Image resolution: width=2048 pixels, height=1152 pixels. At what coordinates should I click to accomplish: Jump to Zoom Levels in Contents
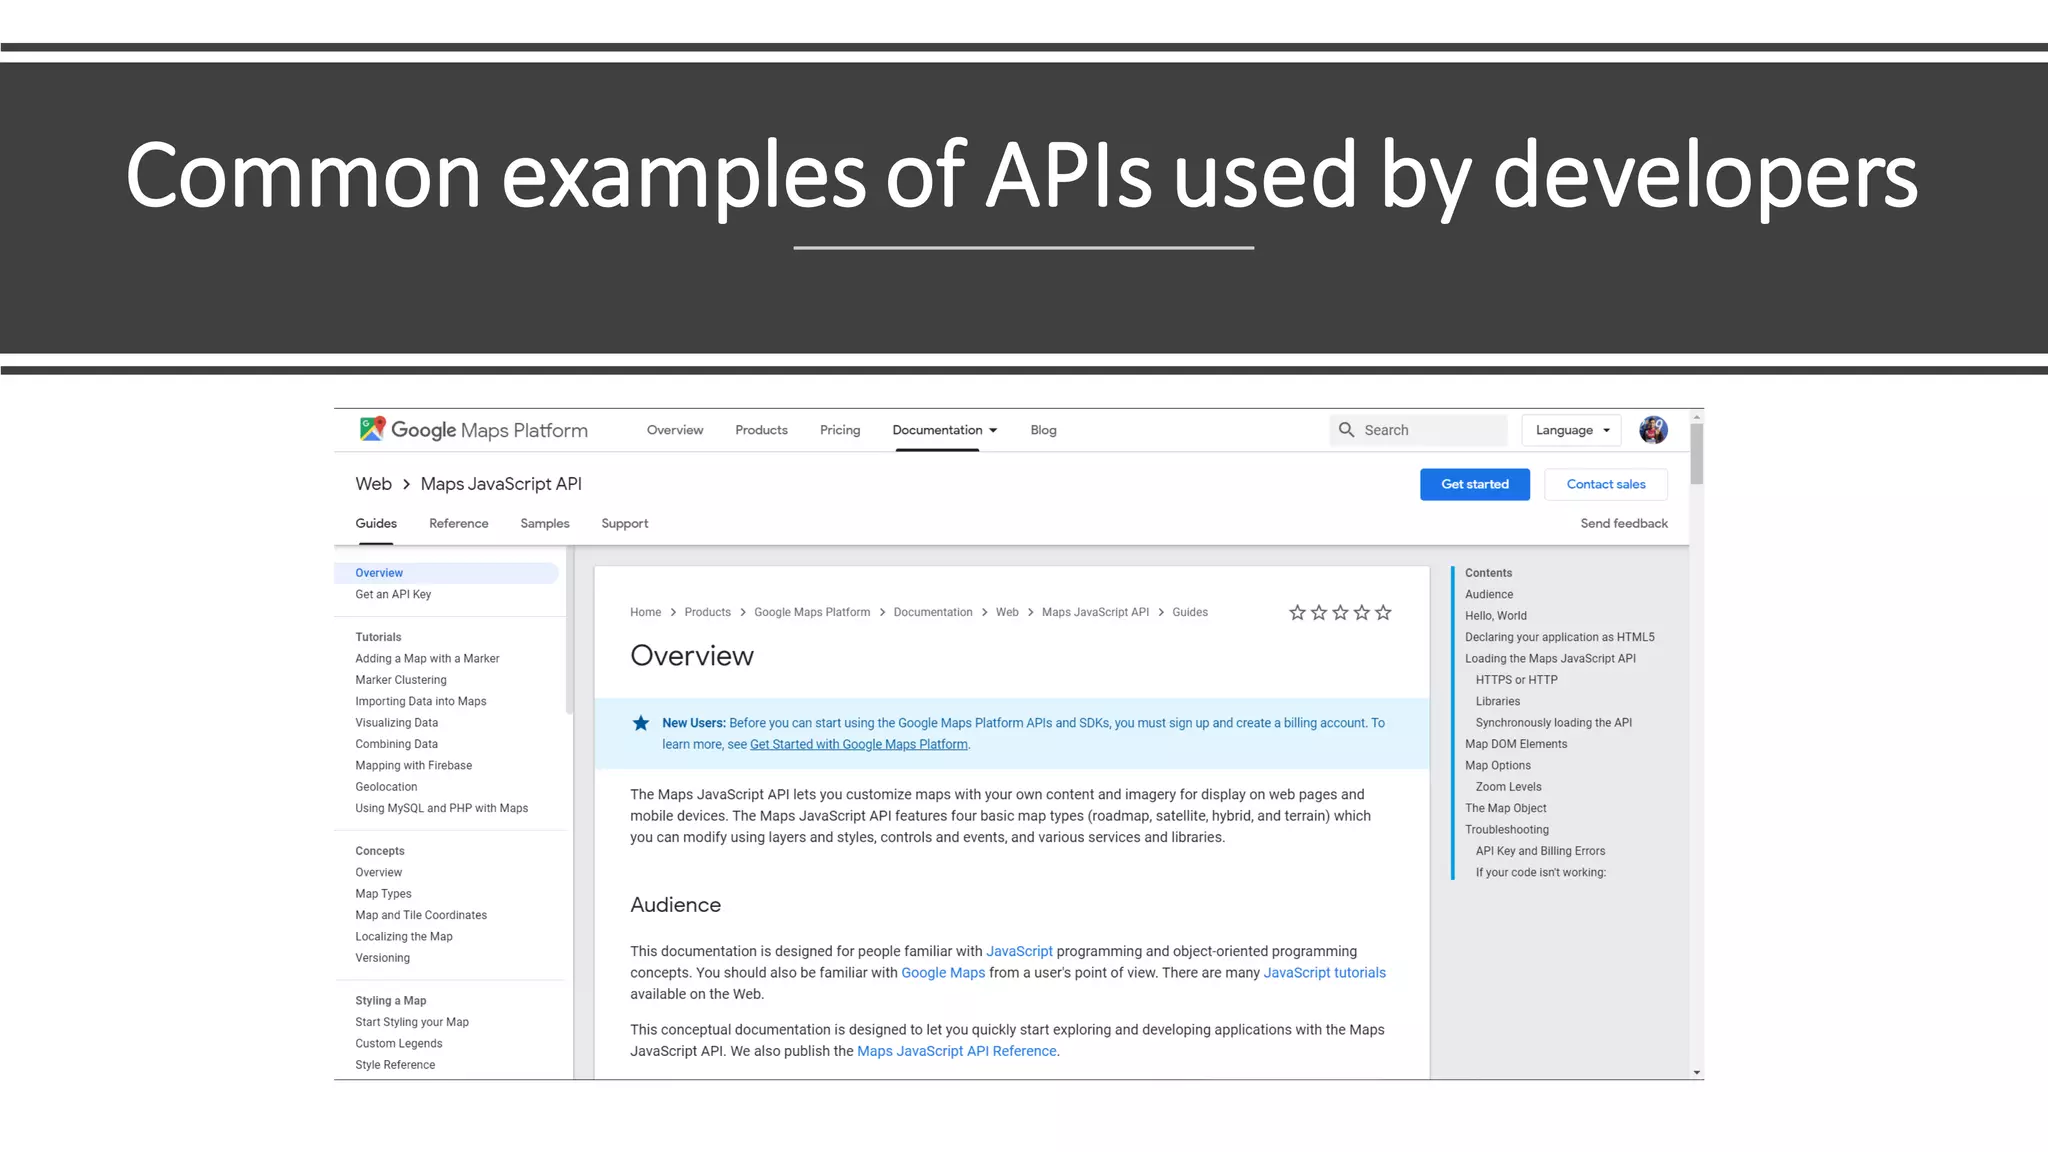pos(1508,787)
